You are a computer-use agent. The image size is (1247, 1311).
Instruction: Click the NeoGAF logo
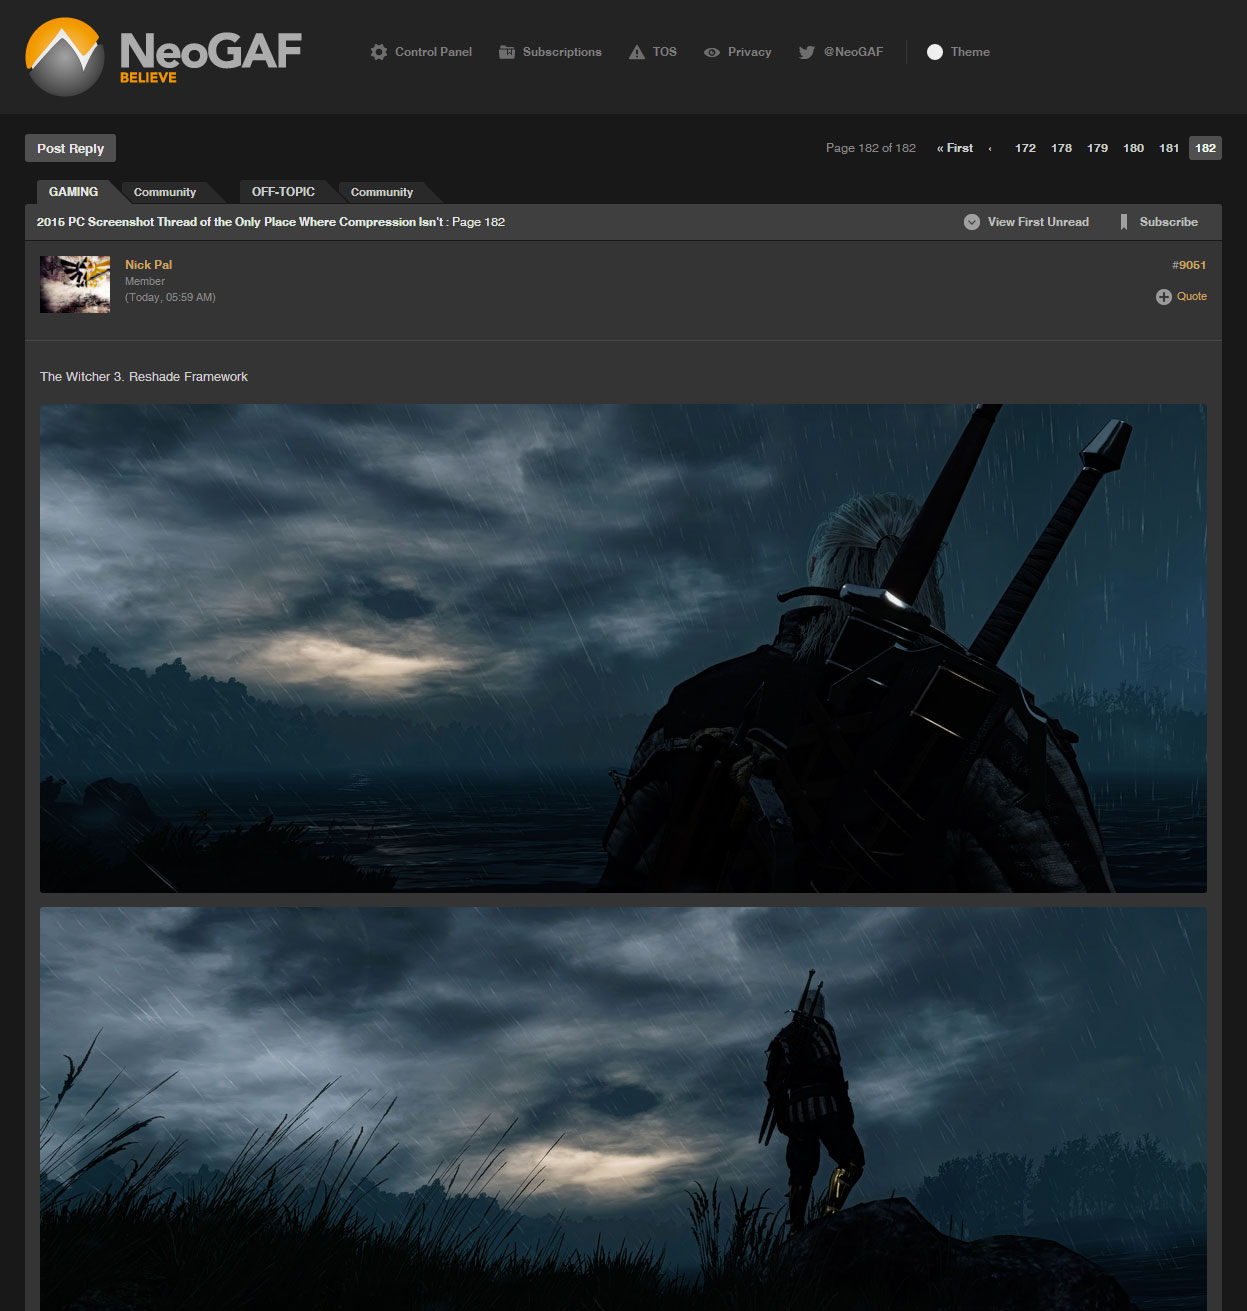163,57
